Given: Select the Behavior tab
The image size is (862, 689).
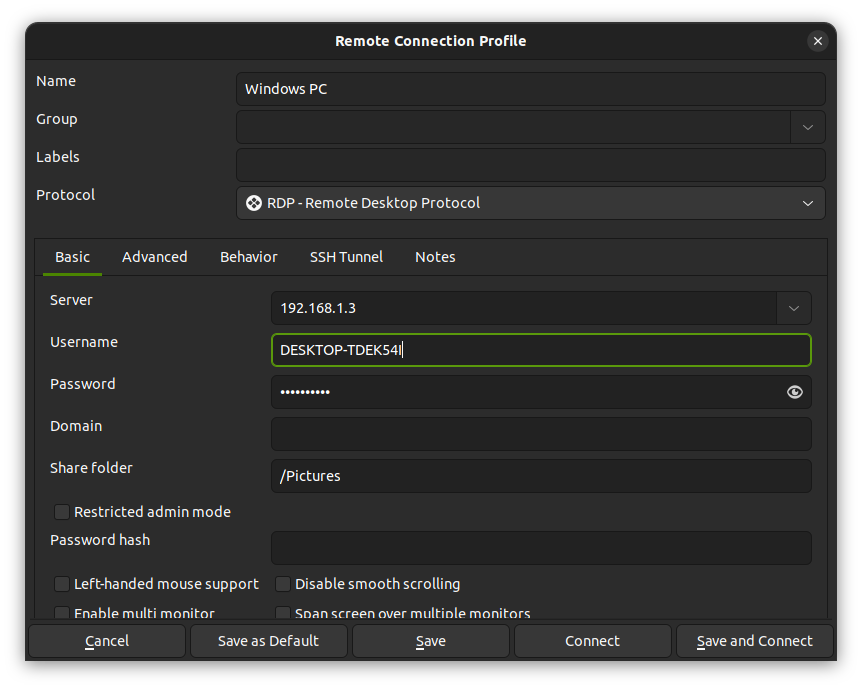Looking at the screenshot, I should tap(248, 257).
